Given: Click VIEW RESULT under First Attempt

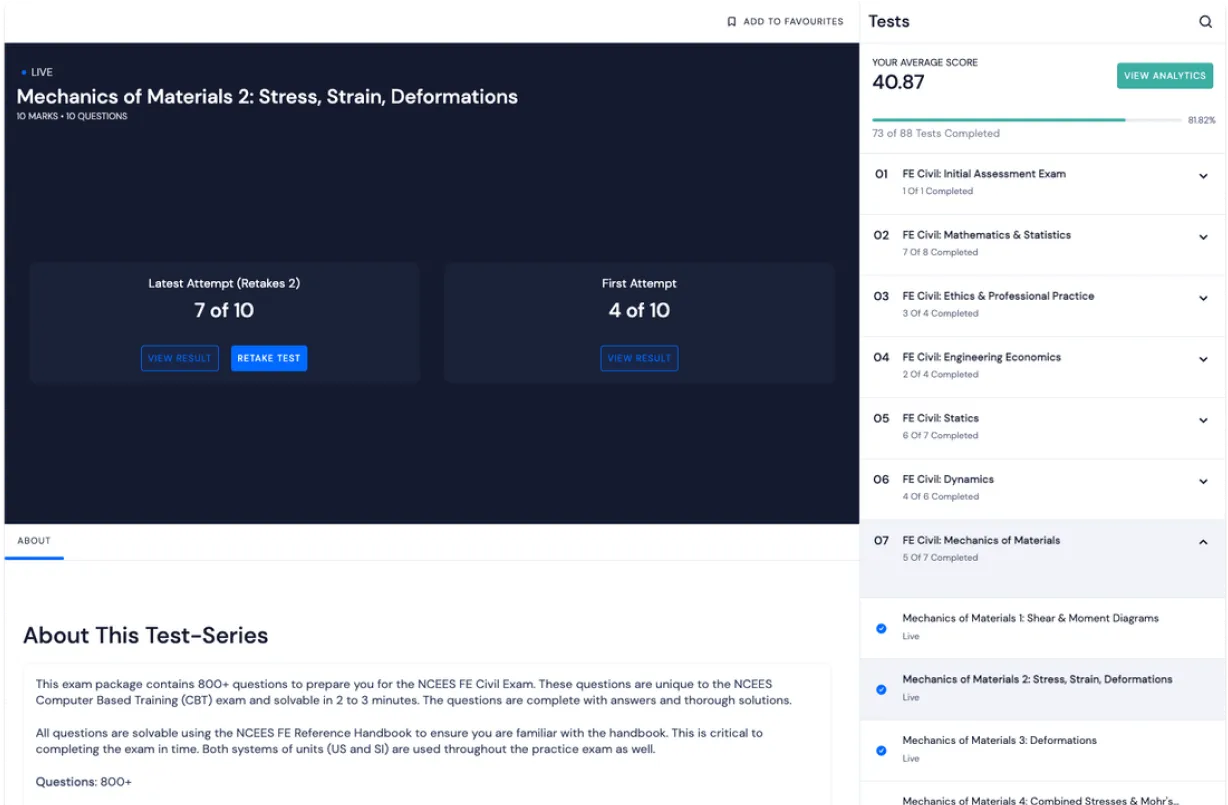Looking at the screenshot, I should coord(639,358).
